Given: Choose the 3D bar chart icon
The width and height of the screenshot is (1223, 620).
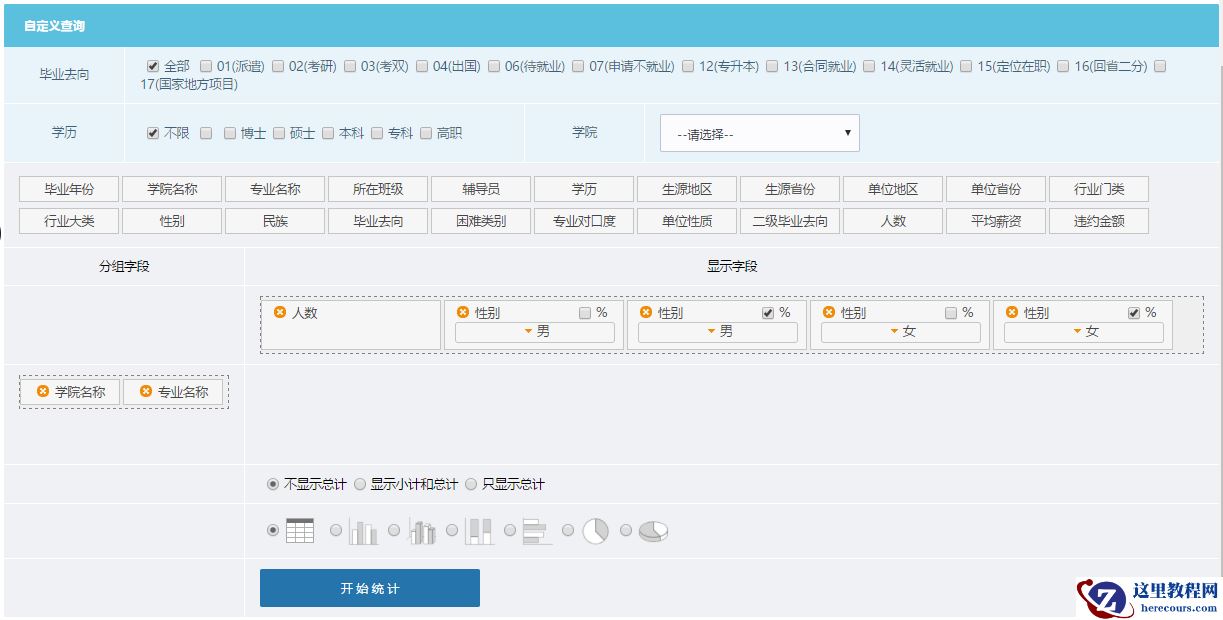Looking at the screenshot, I should pyautogui.click(x=422, y=531).
